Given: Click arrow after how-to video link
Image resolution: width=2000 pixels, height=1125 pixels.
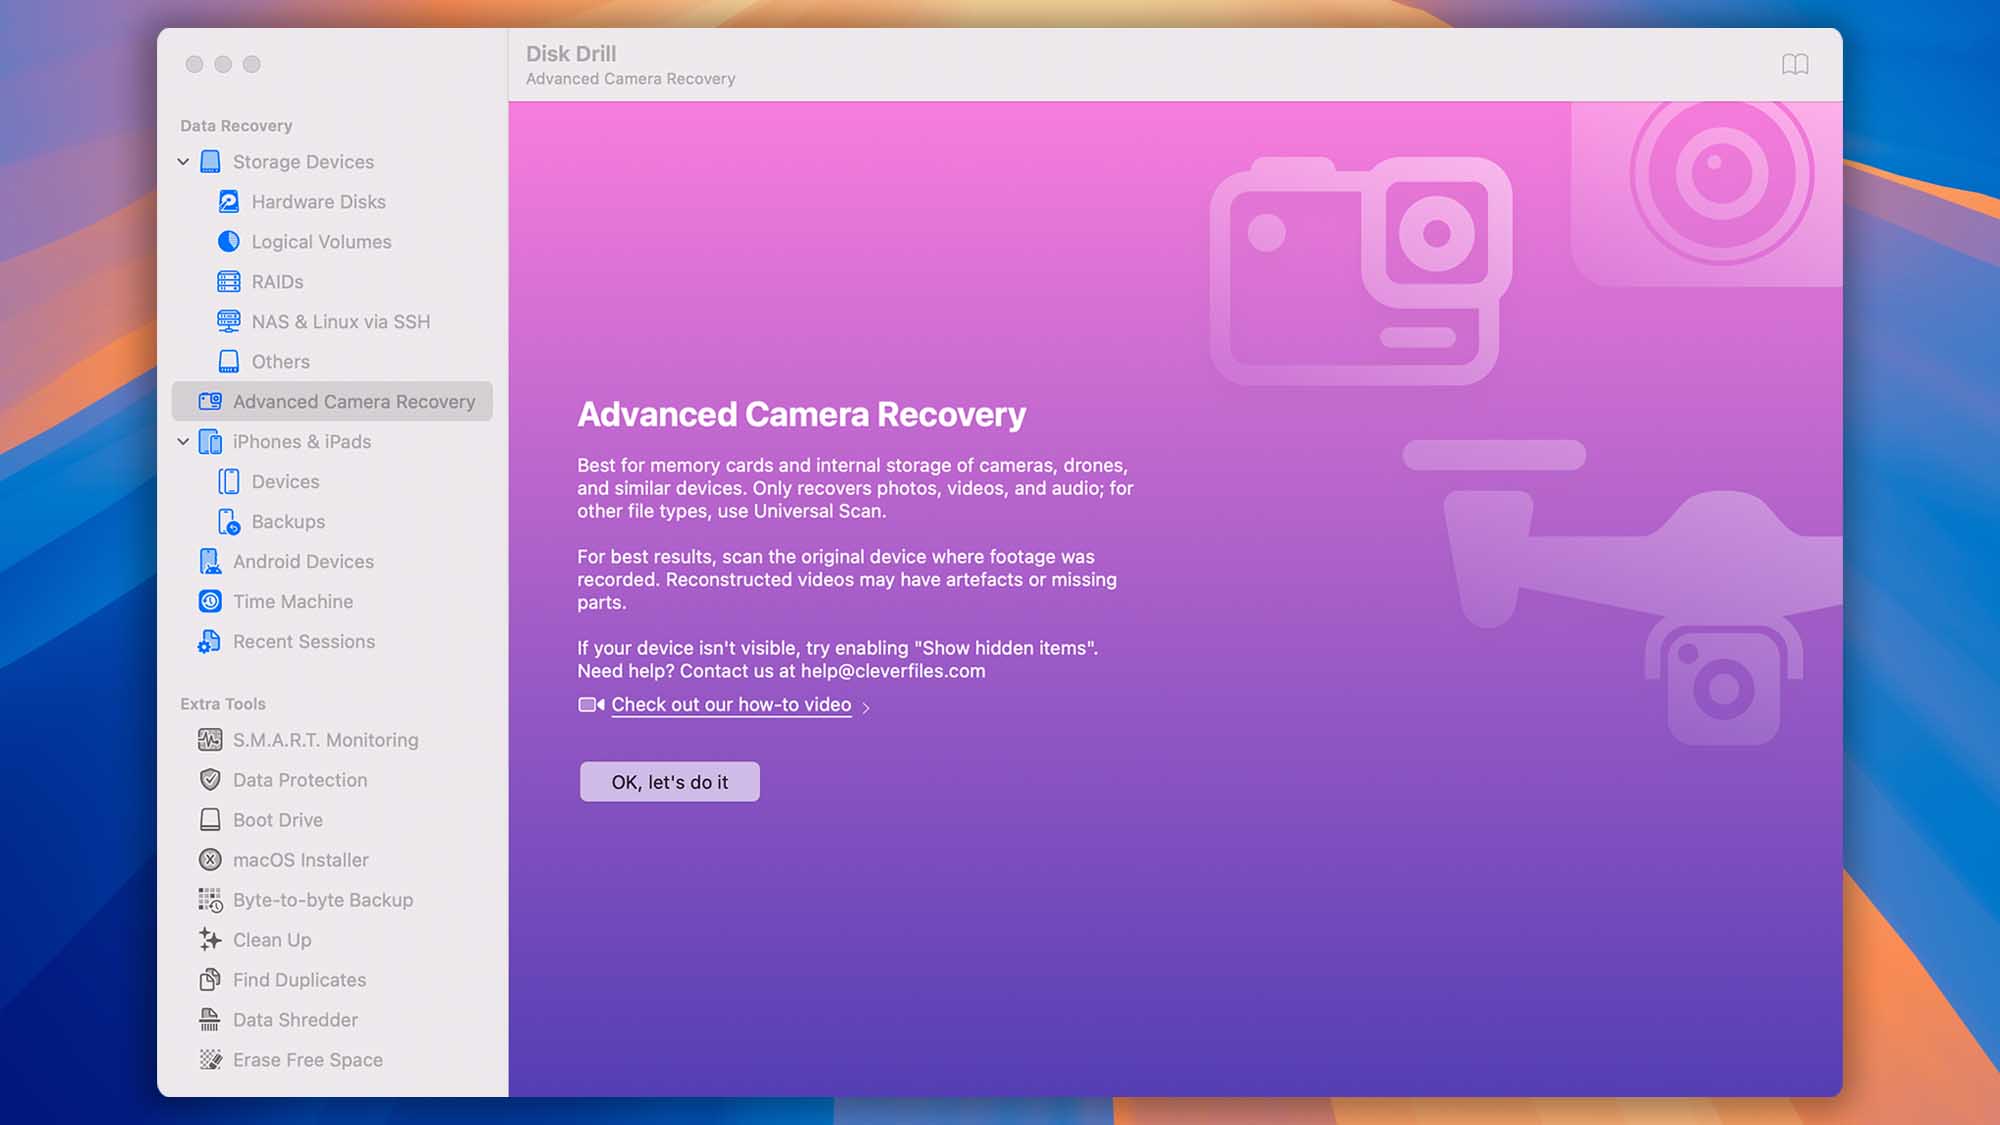Looking at the screenshot, I should pyautogui.click(x=866, y=707).
